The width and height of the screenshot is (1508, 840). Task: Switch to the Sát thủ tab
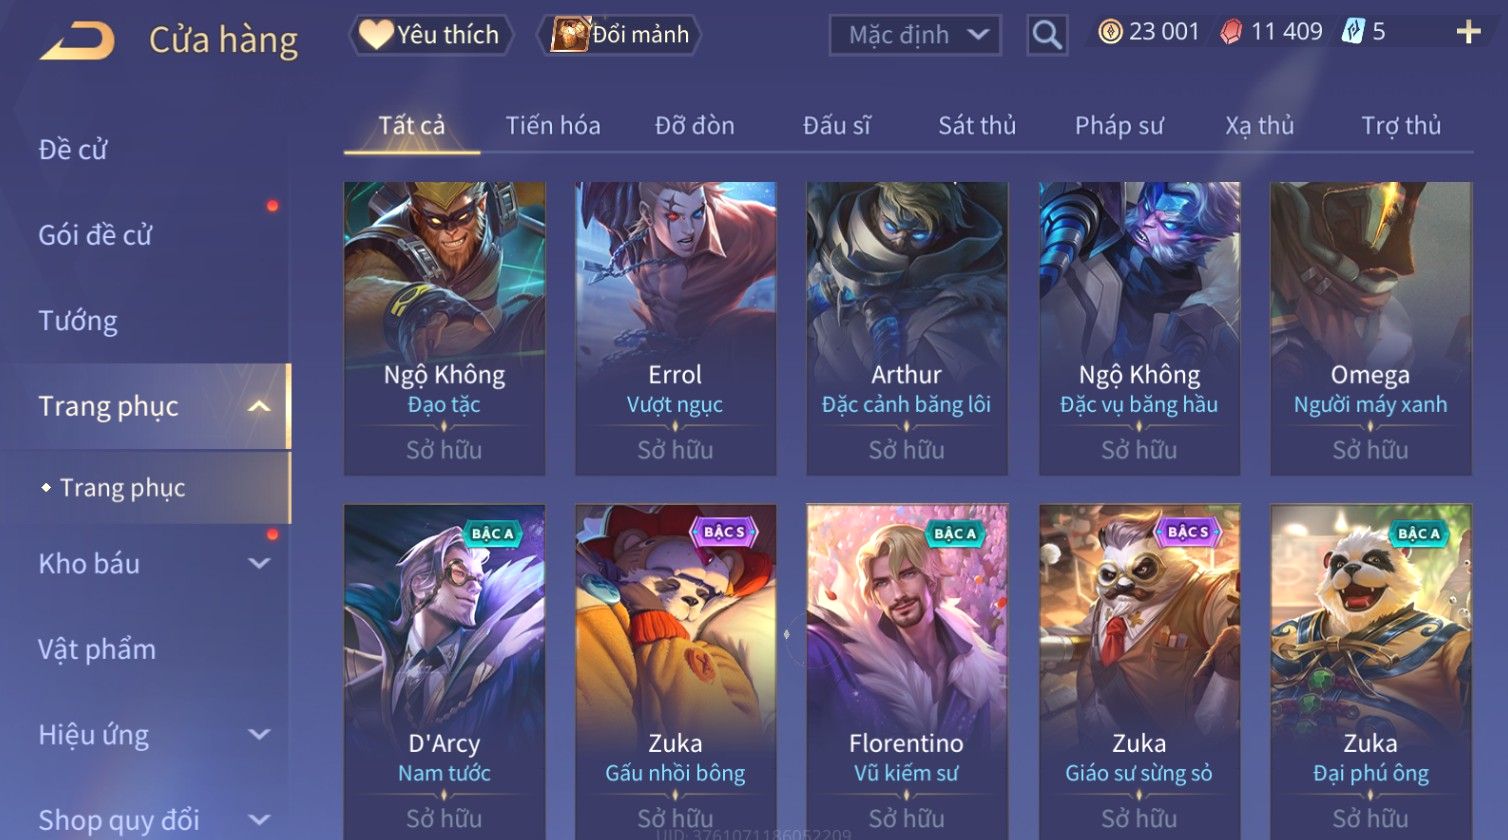(977, 126)
